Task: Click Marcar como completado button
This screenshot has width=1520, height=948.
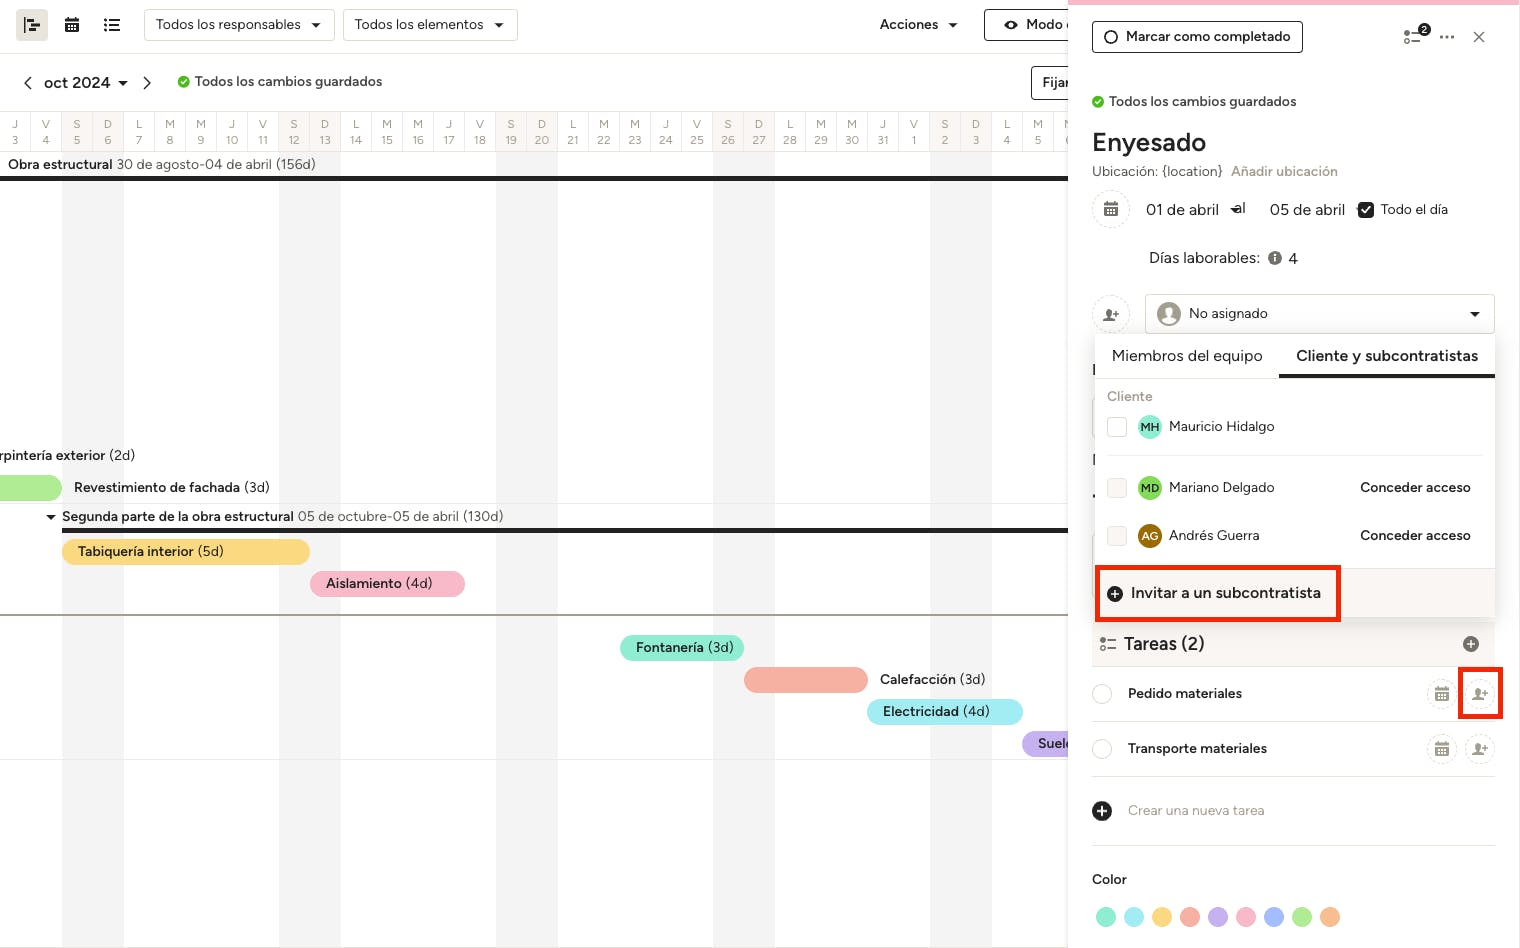Action: point(1197,37)
